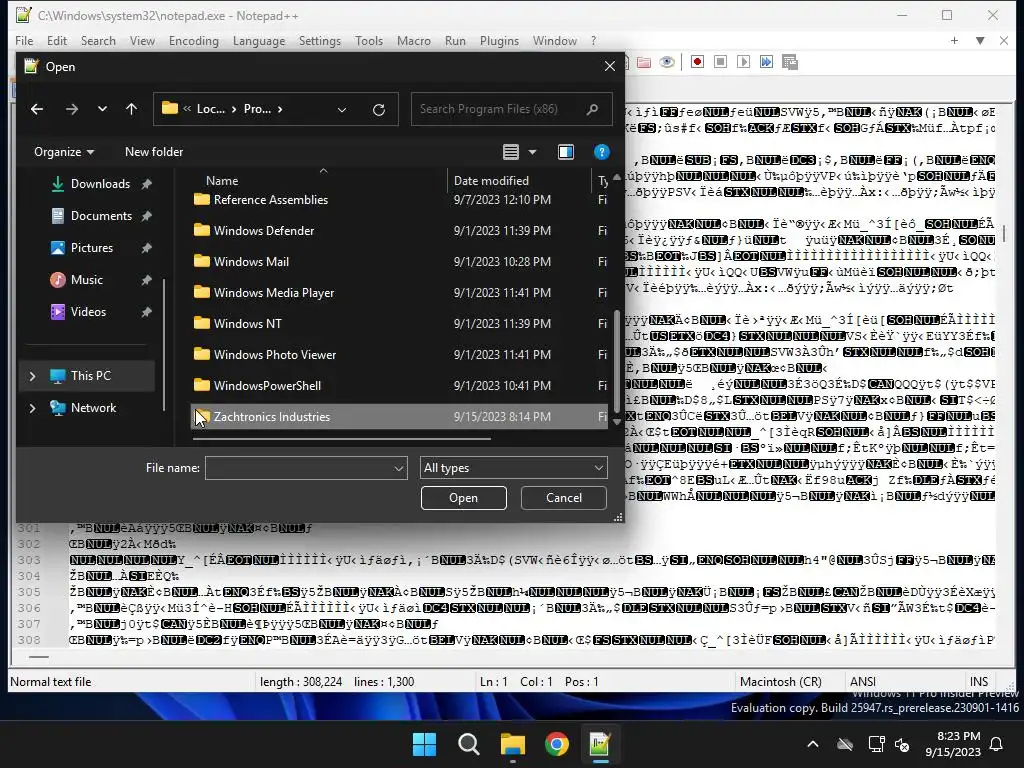Go back in the Open dialog

coord(37,109)
